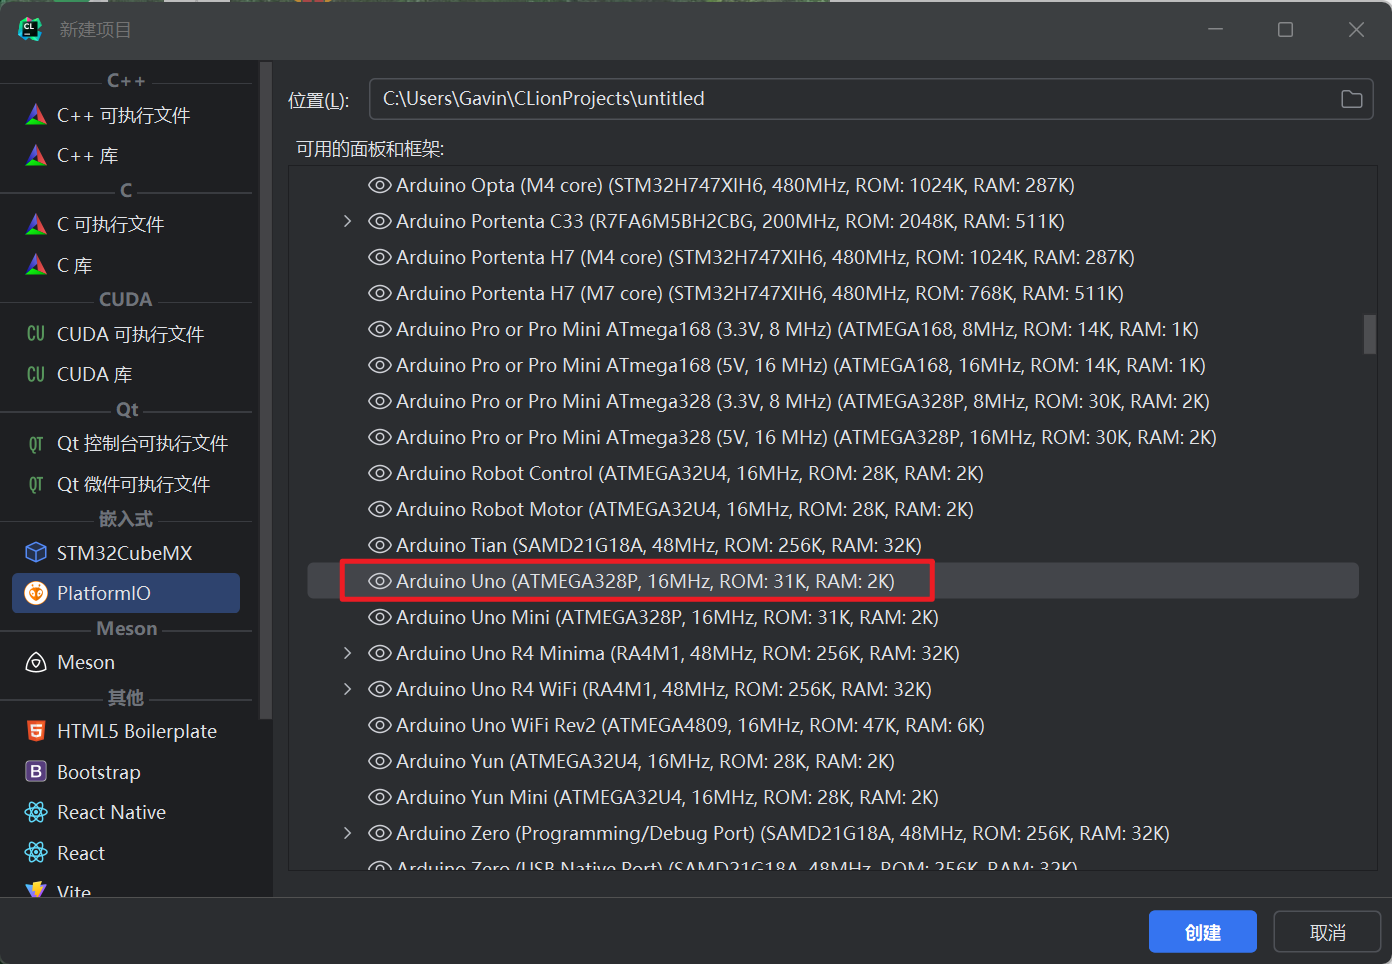Click eye icon beside Arduino Robot Motor
This screenshot has width=1392, height=964.
click(x=380, y=509)
